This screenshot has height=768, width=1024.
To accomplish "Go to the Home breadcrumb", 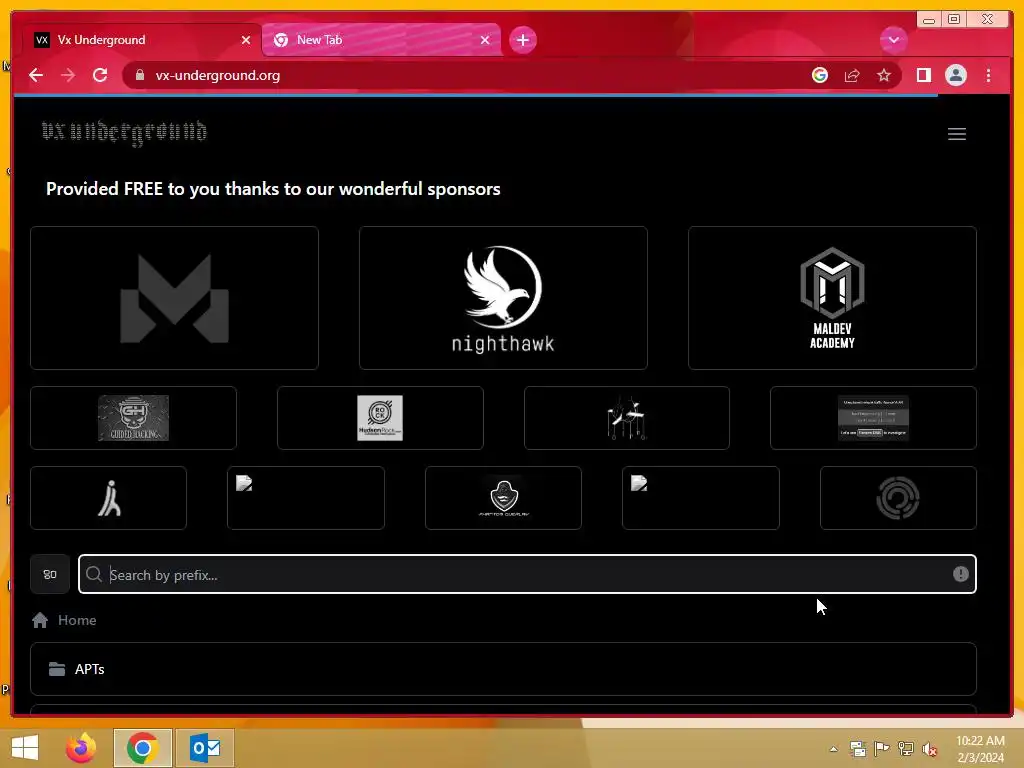I will pyautogui.click(x=77, y=620).
